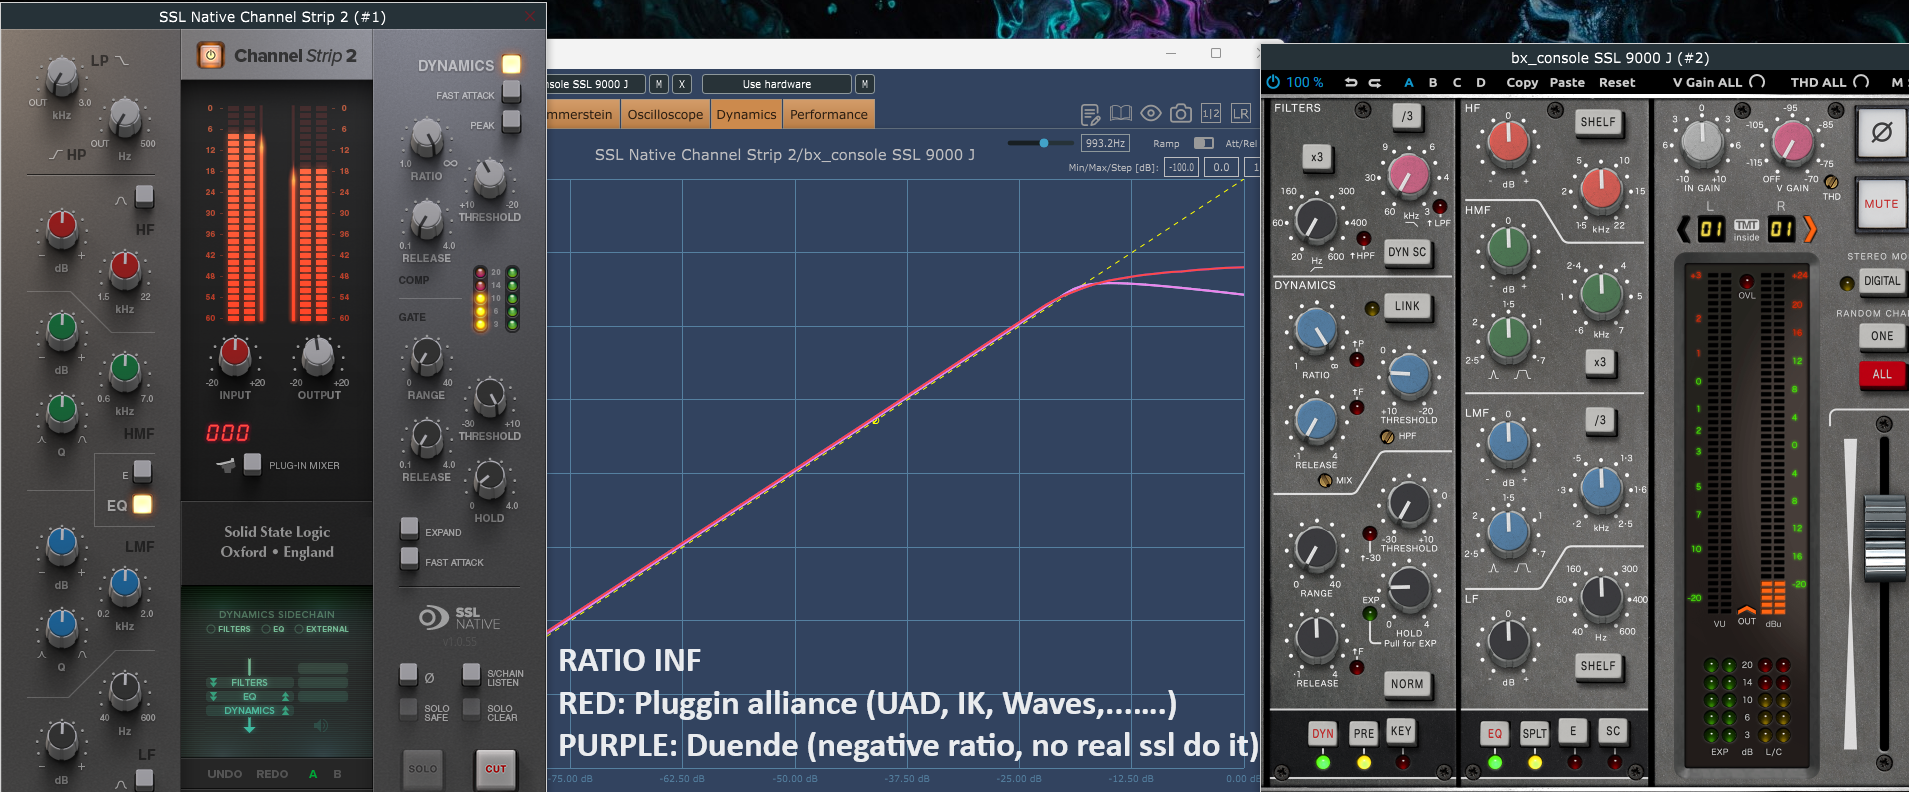Click the undo arrow in bx_console toolbar

point(1351,82)
